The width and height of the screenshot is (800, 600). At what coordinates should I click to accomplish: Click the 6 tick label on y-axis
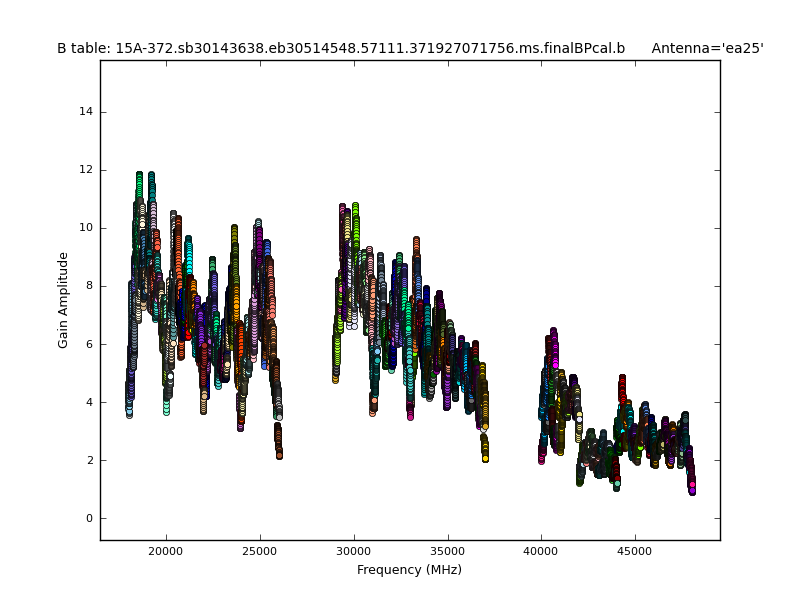point(90,344)
